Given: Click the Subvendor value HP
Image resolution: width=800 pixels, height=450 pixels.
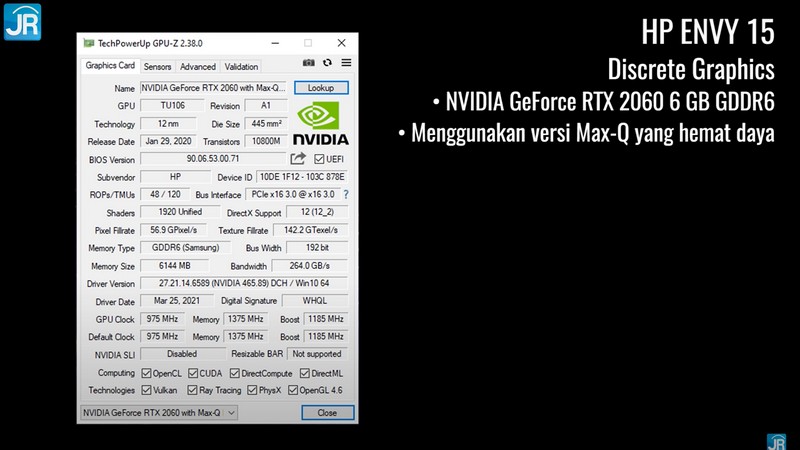Looking at the screenshot, I should tap(175, 177).
